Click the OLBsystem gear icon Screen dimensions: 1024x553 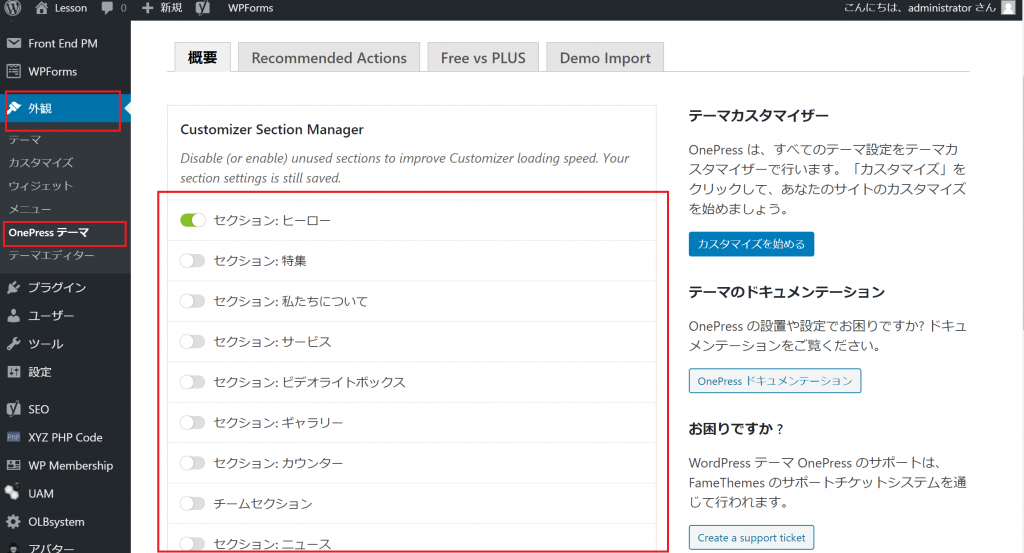pos(14,521)
